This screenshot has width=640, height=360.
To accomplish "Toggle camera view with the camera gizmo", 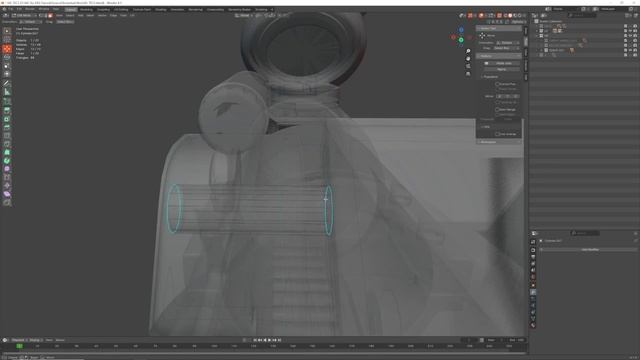I will [x=468, y=66].
